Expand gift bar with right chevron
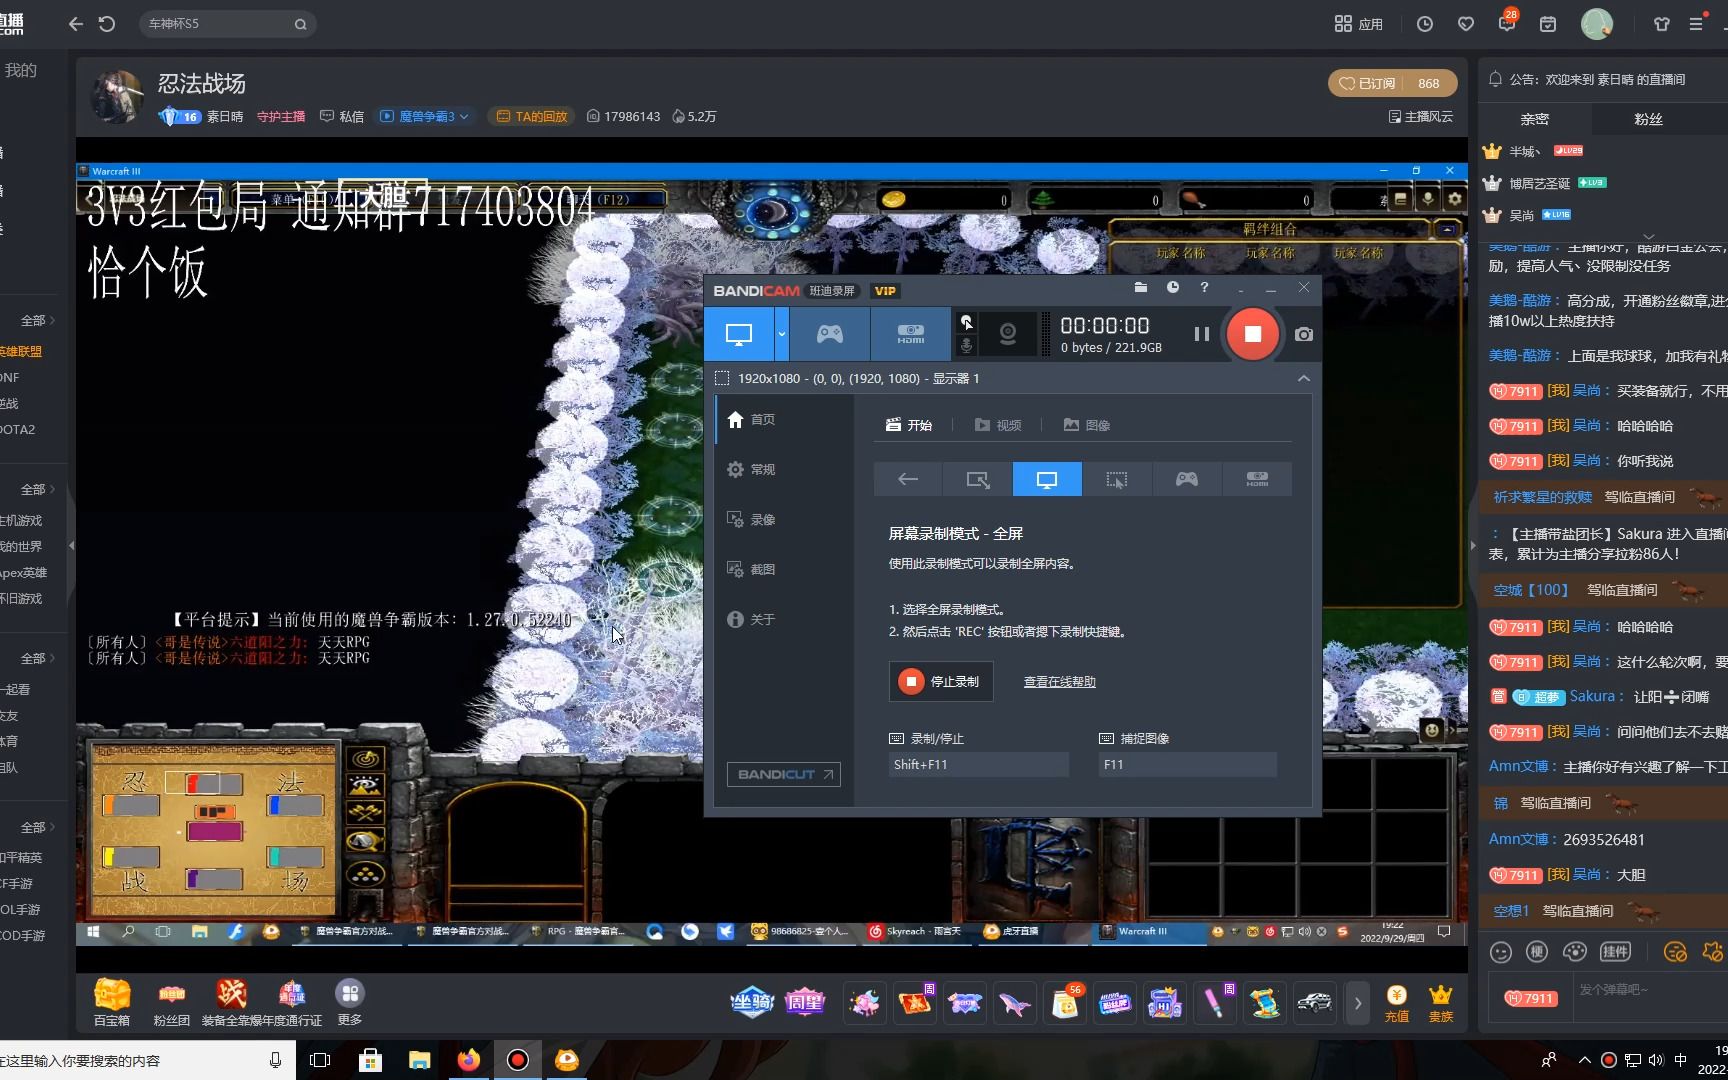 [1357, 1003]
